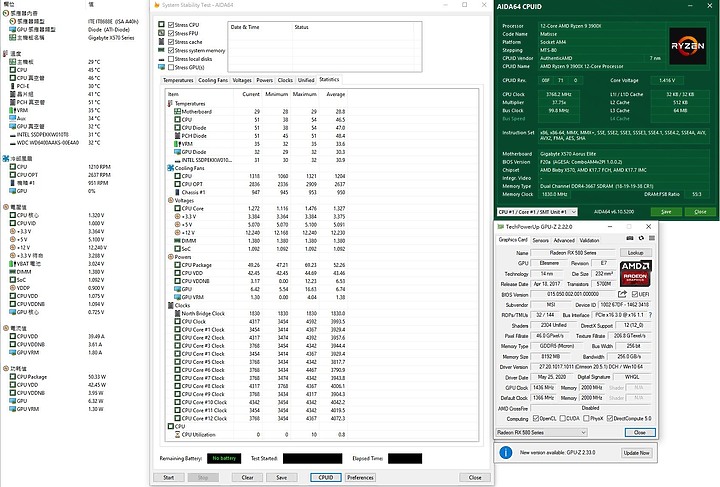The width and height of the screenshot is (720, 487).
Task: Click the hourglass icon beside CPU Utilization
Action: 177,435
